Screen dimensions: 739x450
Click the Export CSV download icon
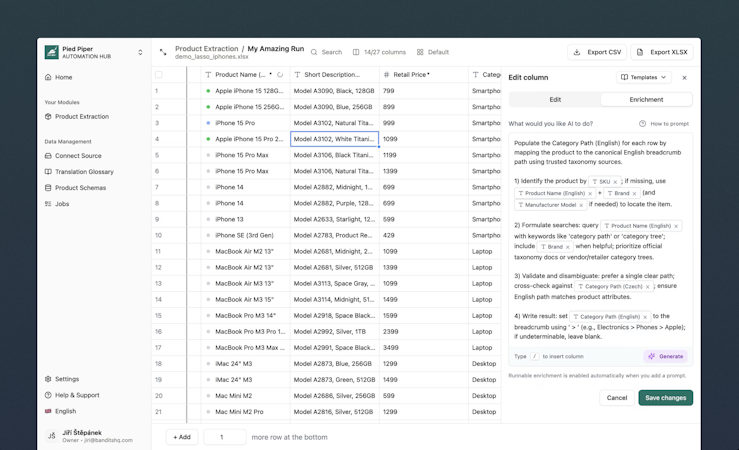click(x=577, y=52)
